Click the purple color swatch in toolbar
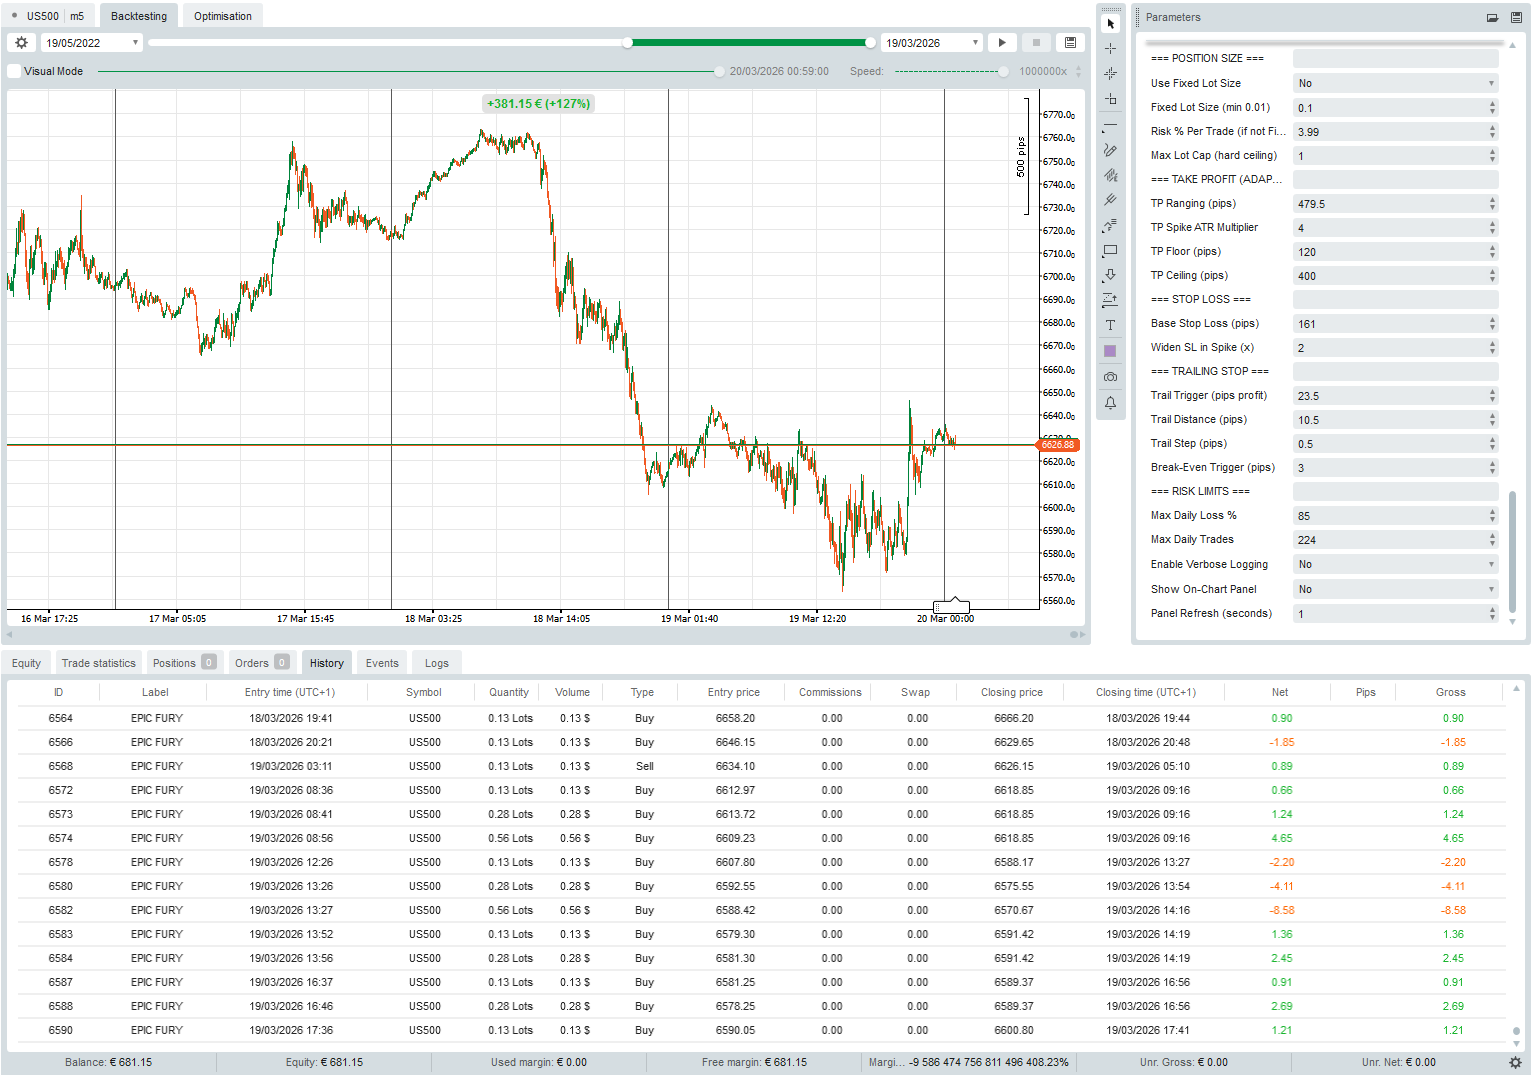 click(1110, 351)
